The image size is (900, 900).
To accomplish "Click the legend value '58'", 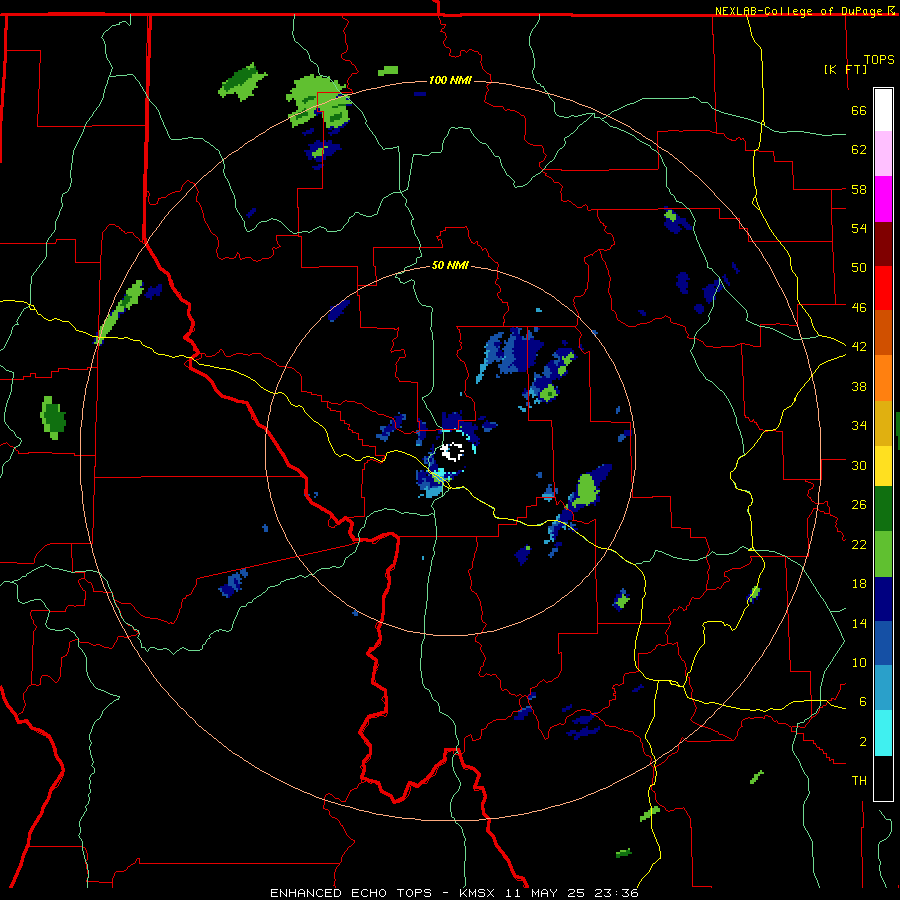I will click(859, 189).
